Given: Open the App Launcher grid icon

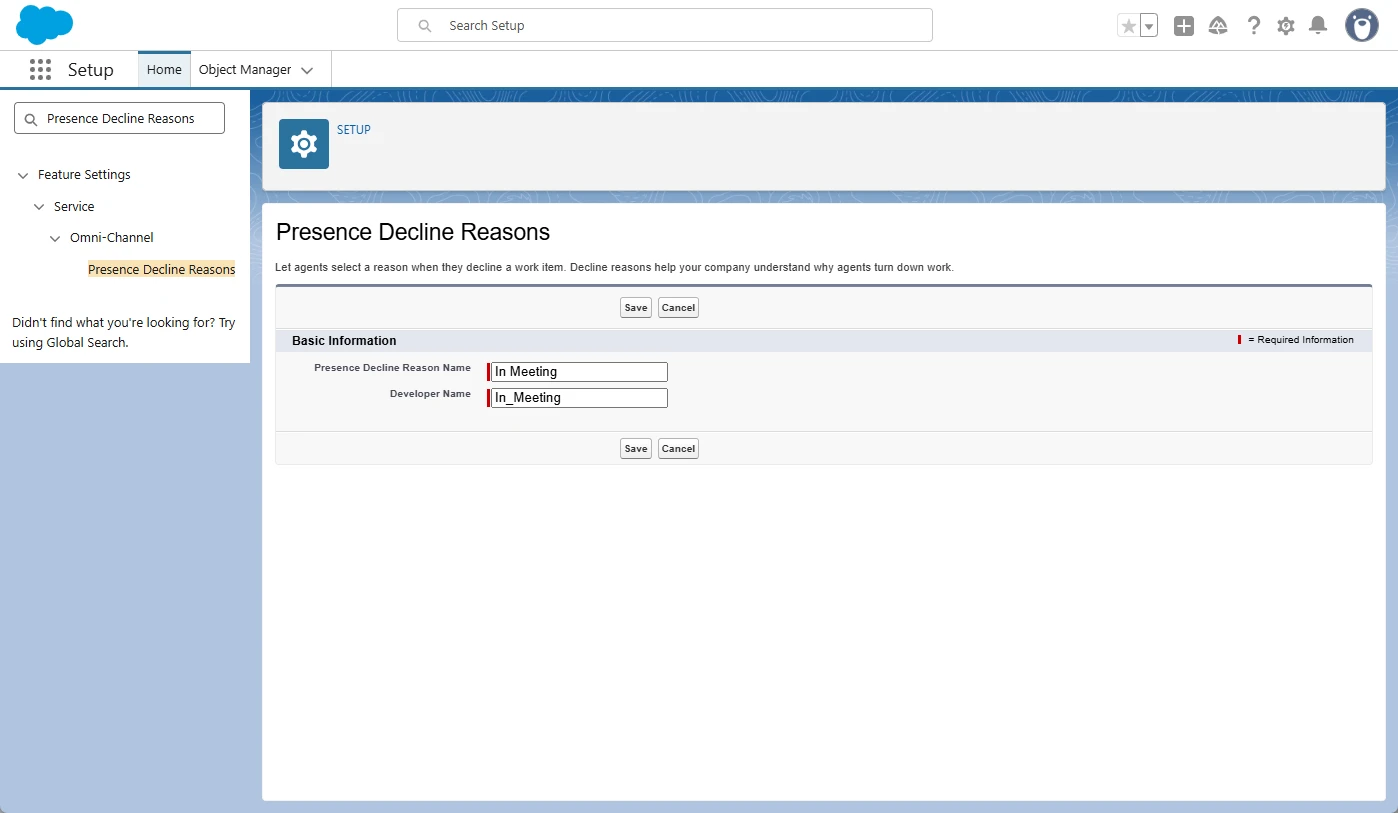Looking at the screenshot, I should click(x=40, y=70).
